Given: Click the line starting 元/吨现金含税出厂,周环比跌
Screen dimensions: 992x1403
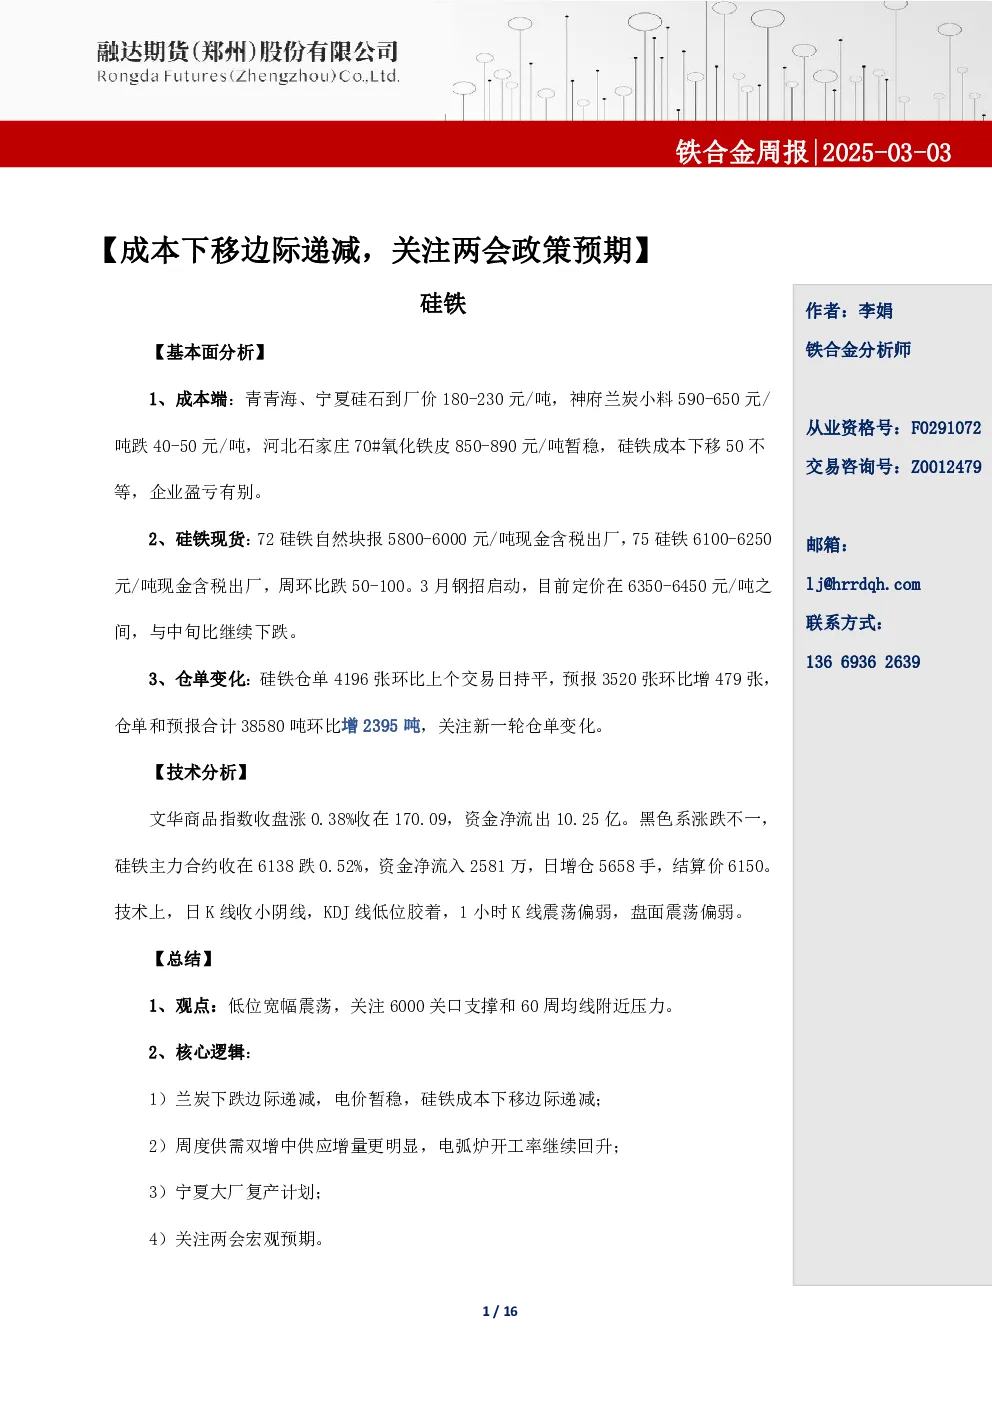Looking at the screenshot, I should [x=443, y=586].
